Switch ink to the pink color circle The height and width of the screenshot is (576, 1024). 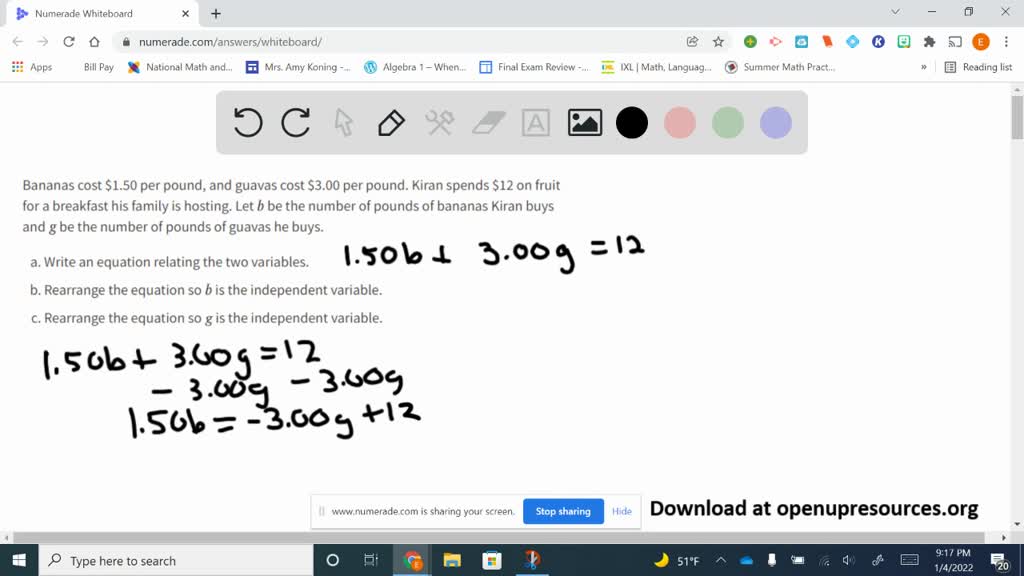680,123
